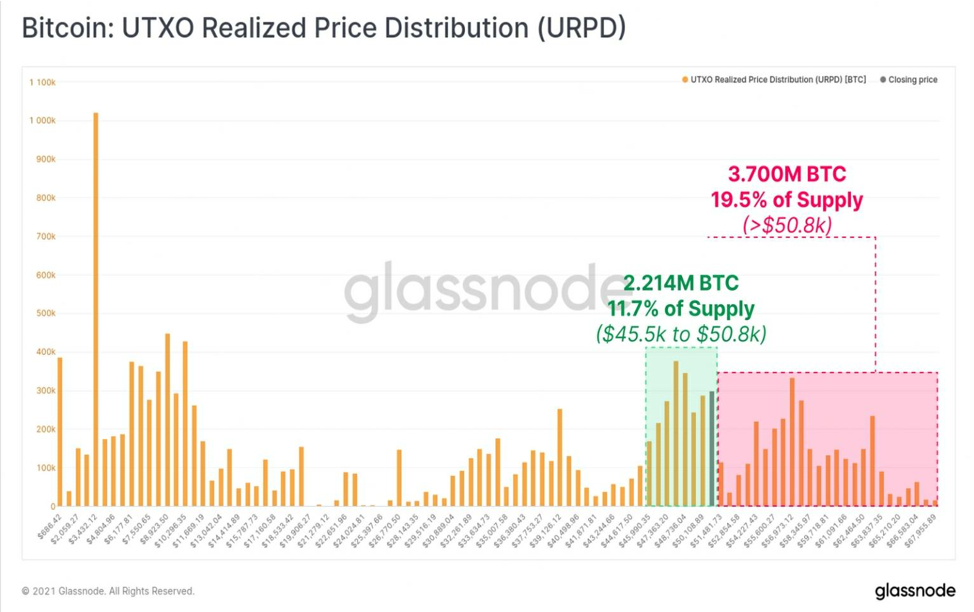
Task: Click the $886.42 x-axis label
Action: click(48, 526)
